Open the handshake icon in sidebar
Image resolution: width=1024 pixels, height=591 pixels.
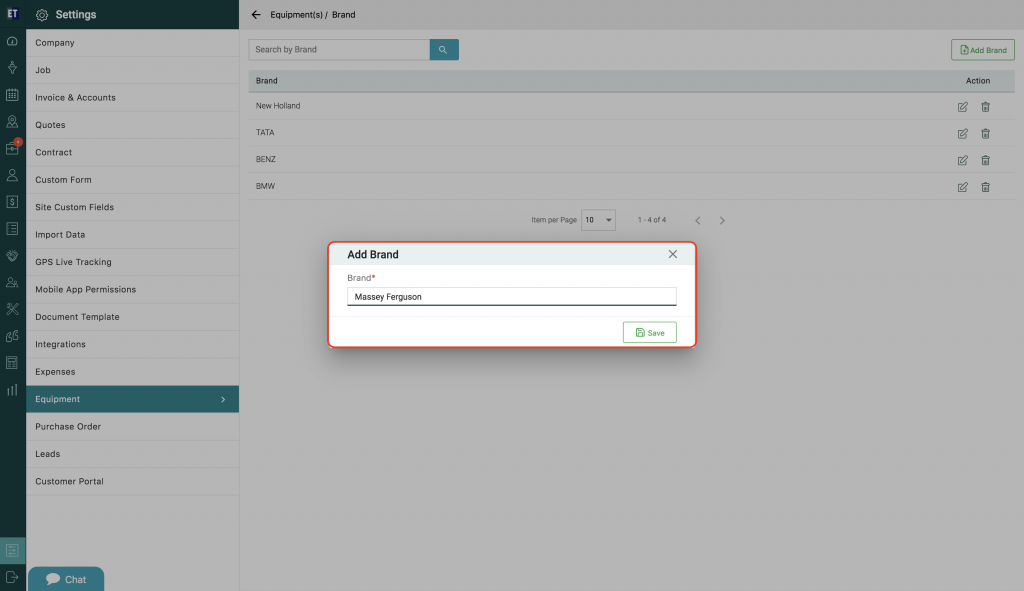pos(12,255)
